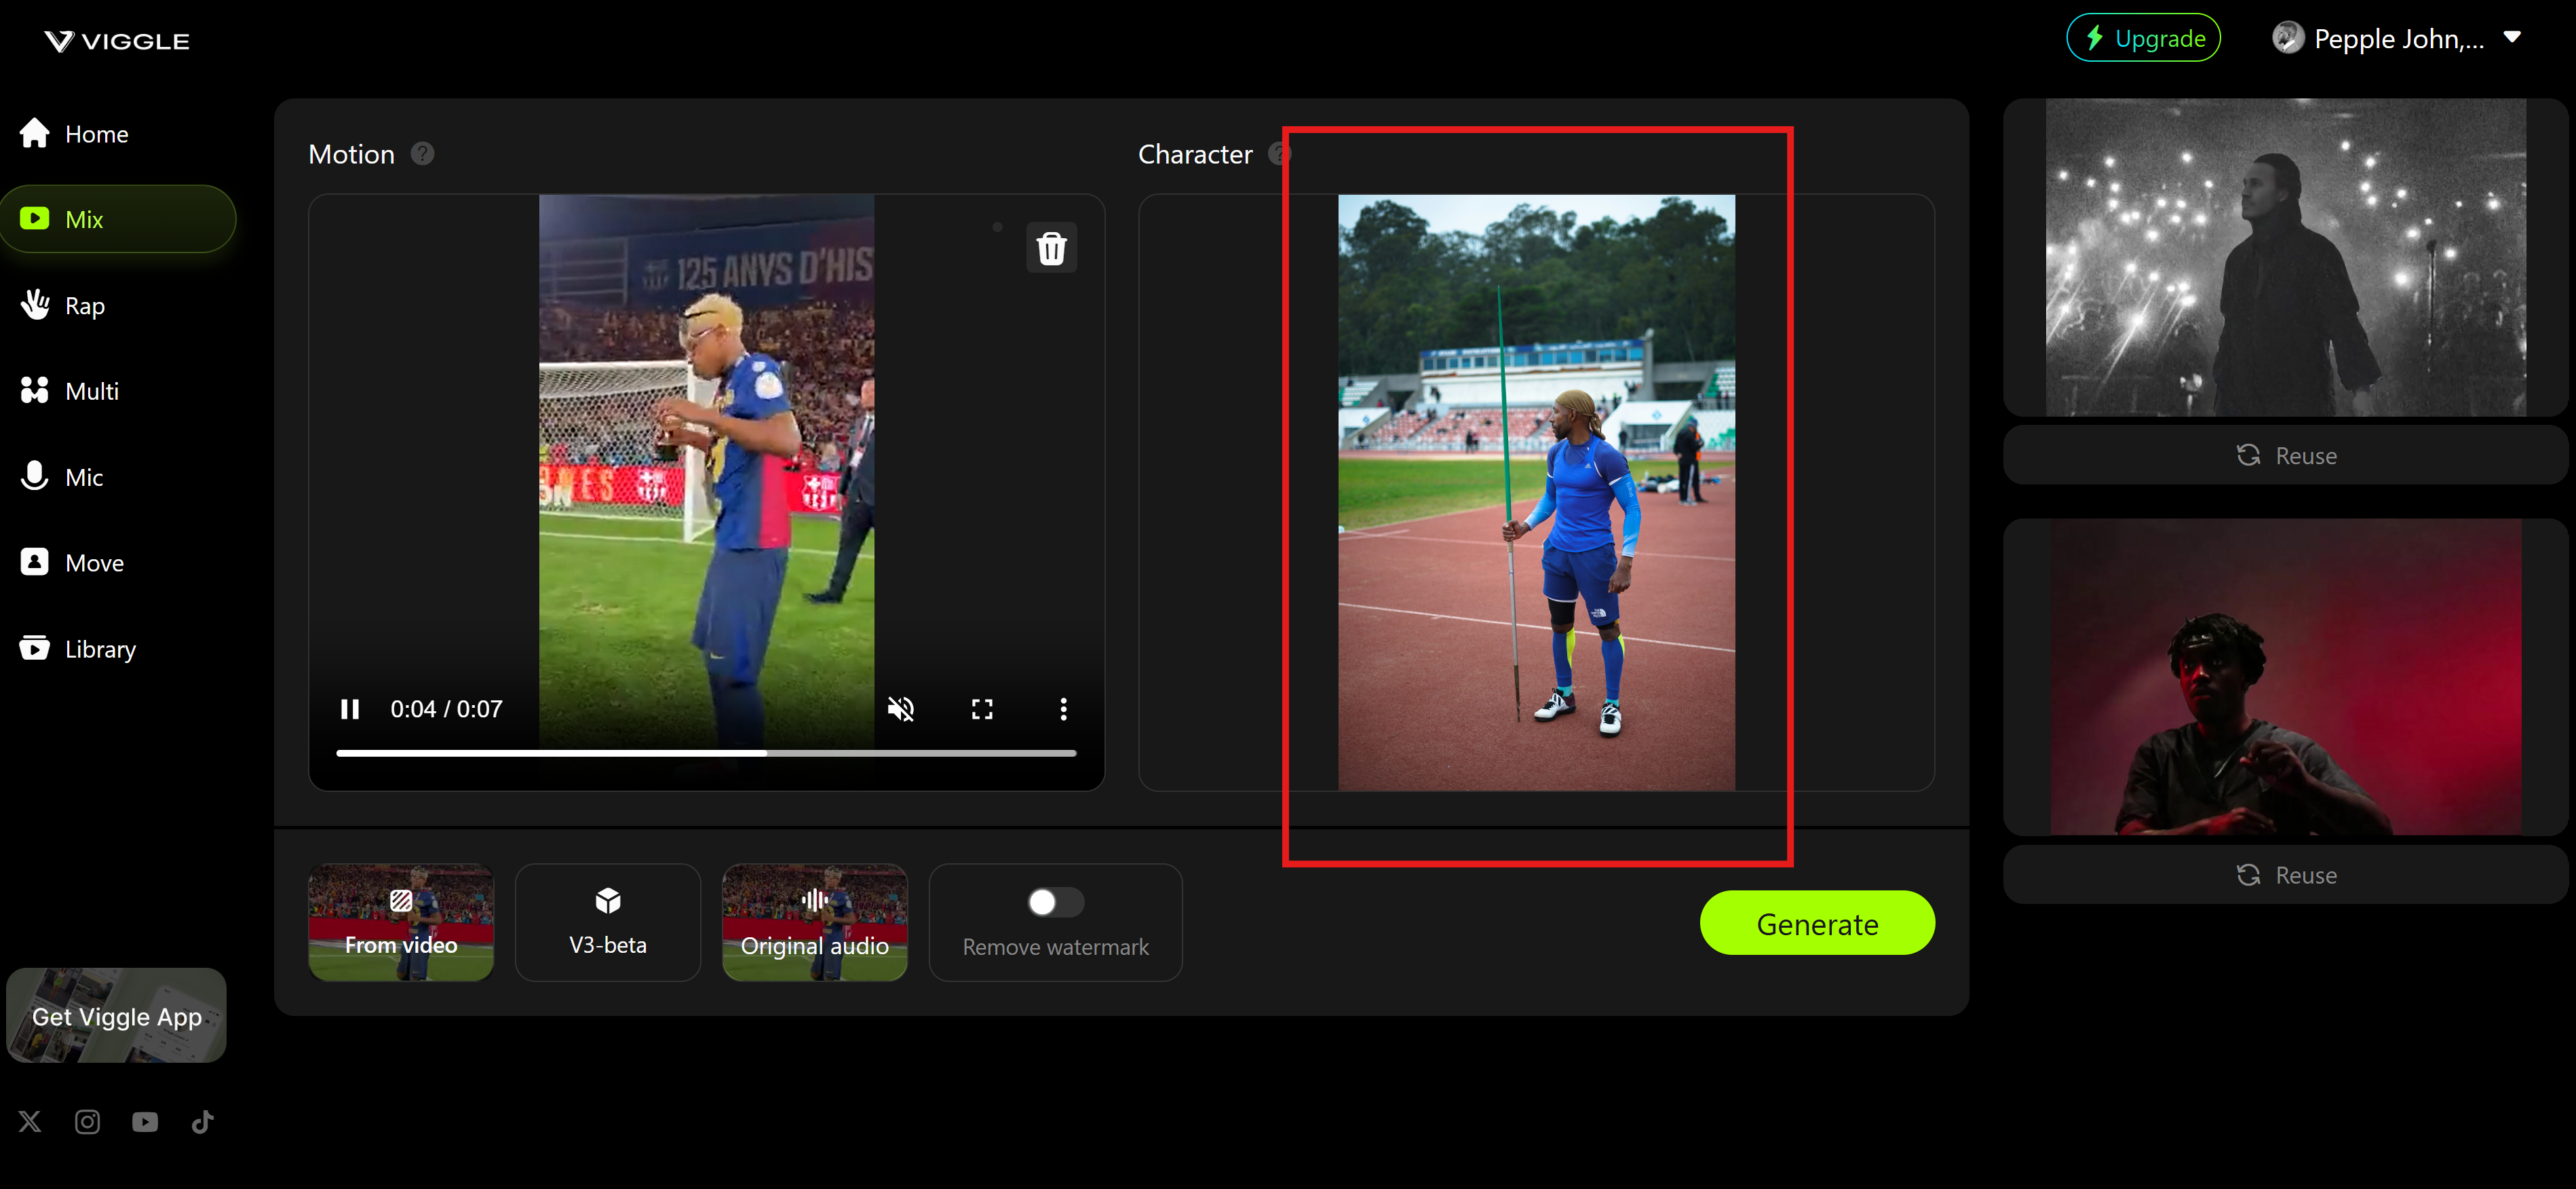Reuse the black-and-white concert video

pyautogui.click(x=2287, y=454)
